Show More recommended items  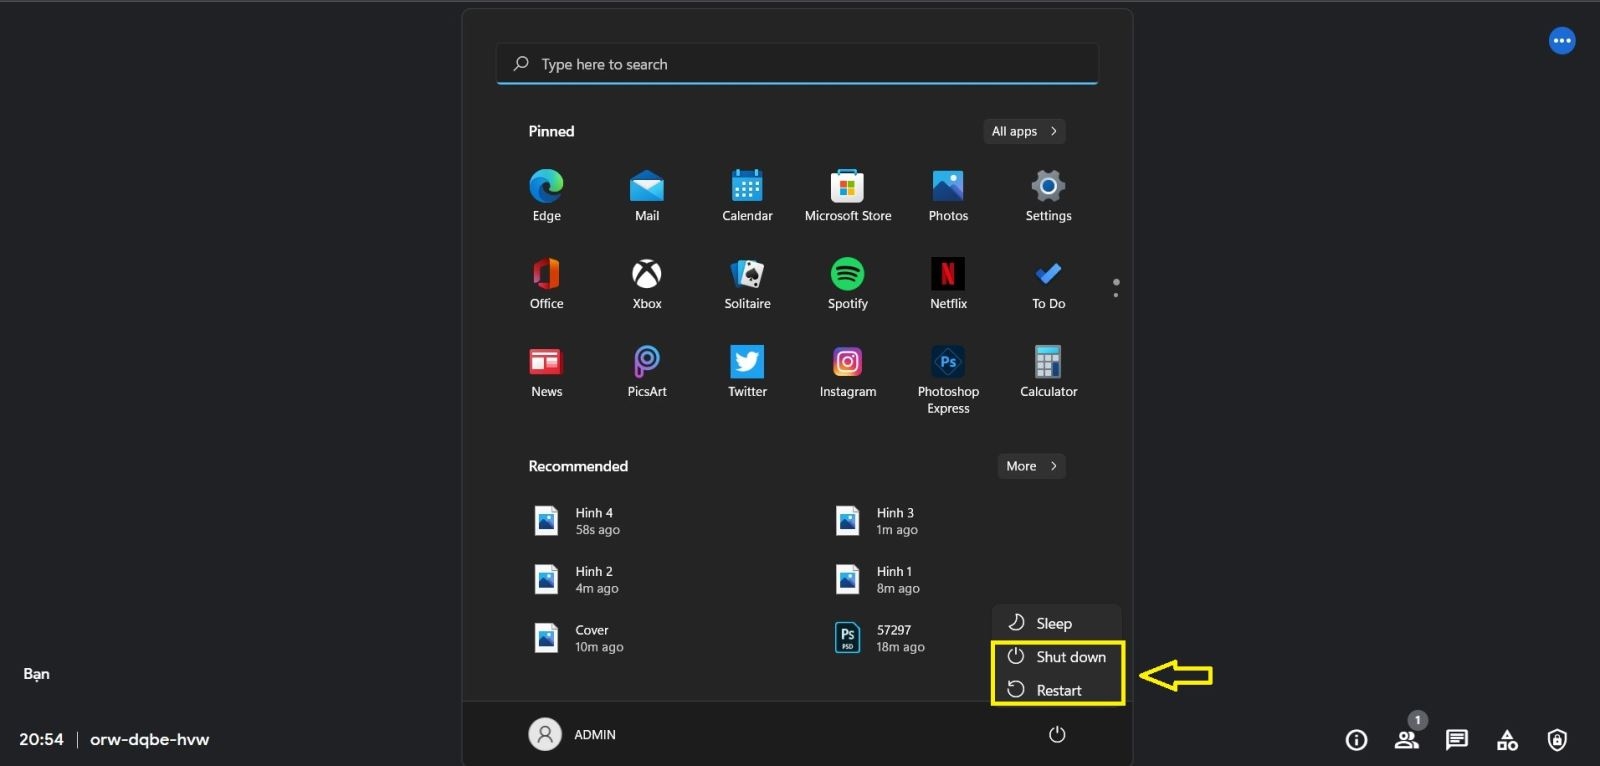point(1031,466)
